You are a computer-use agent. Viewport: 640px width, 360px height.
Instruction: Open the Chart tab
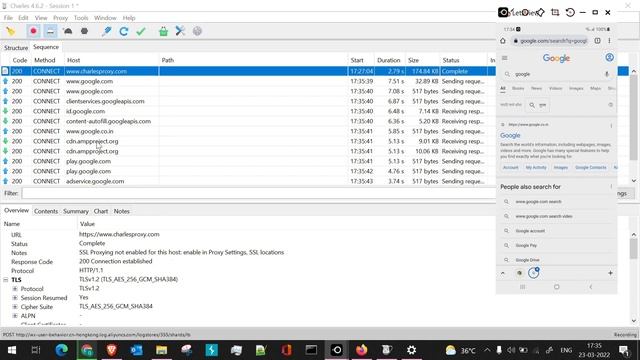101,211
